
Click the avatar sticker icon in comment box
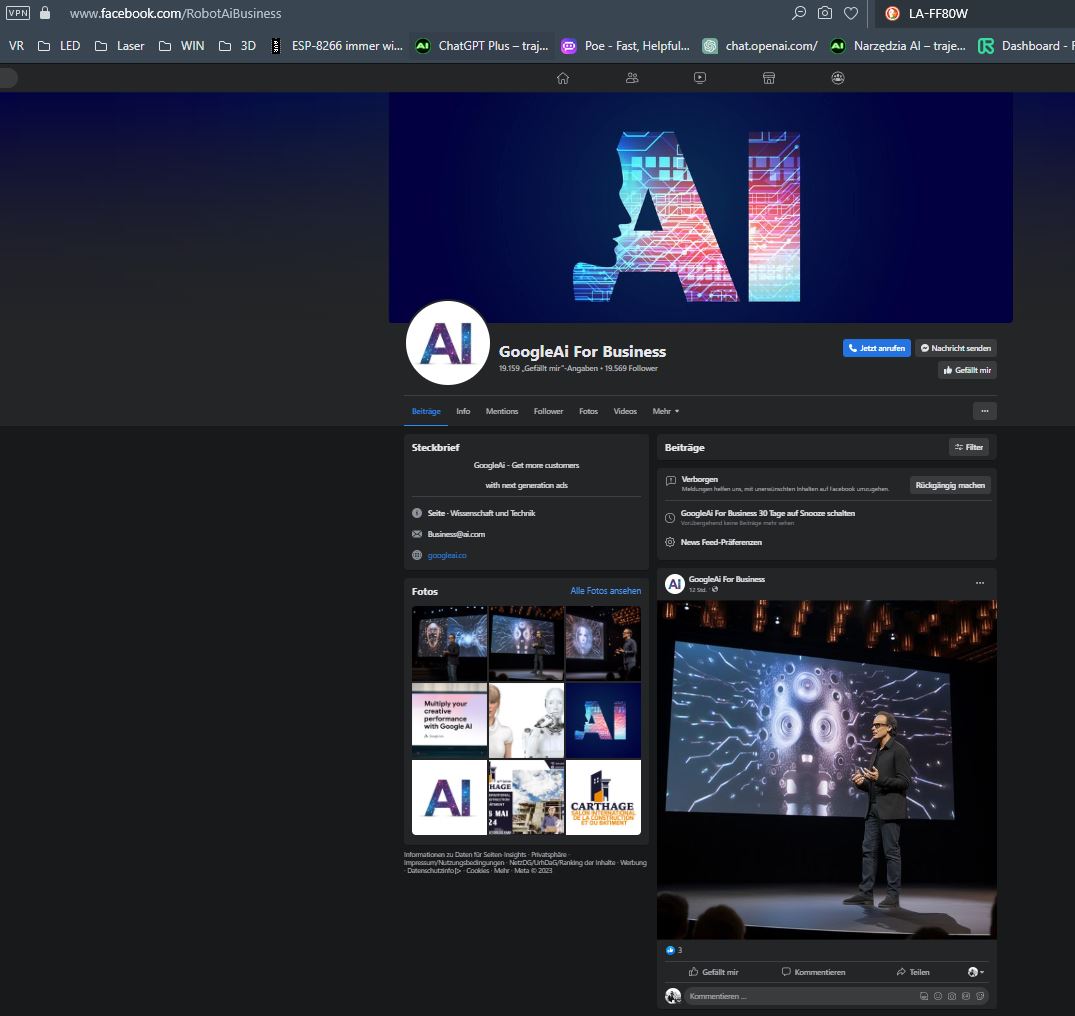coord(923,996)
